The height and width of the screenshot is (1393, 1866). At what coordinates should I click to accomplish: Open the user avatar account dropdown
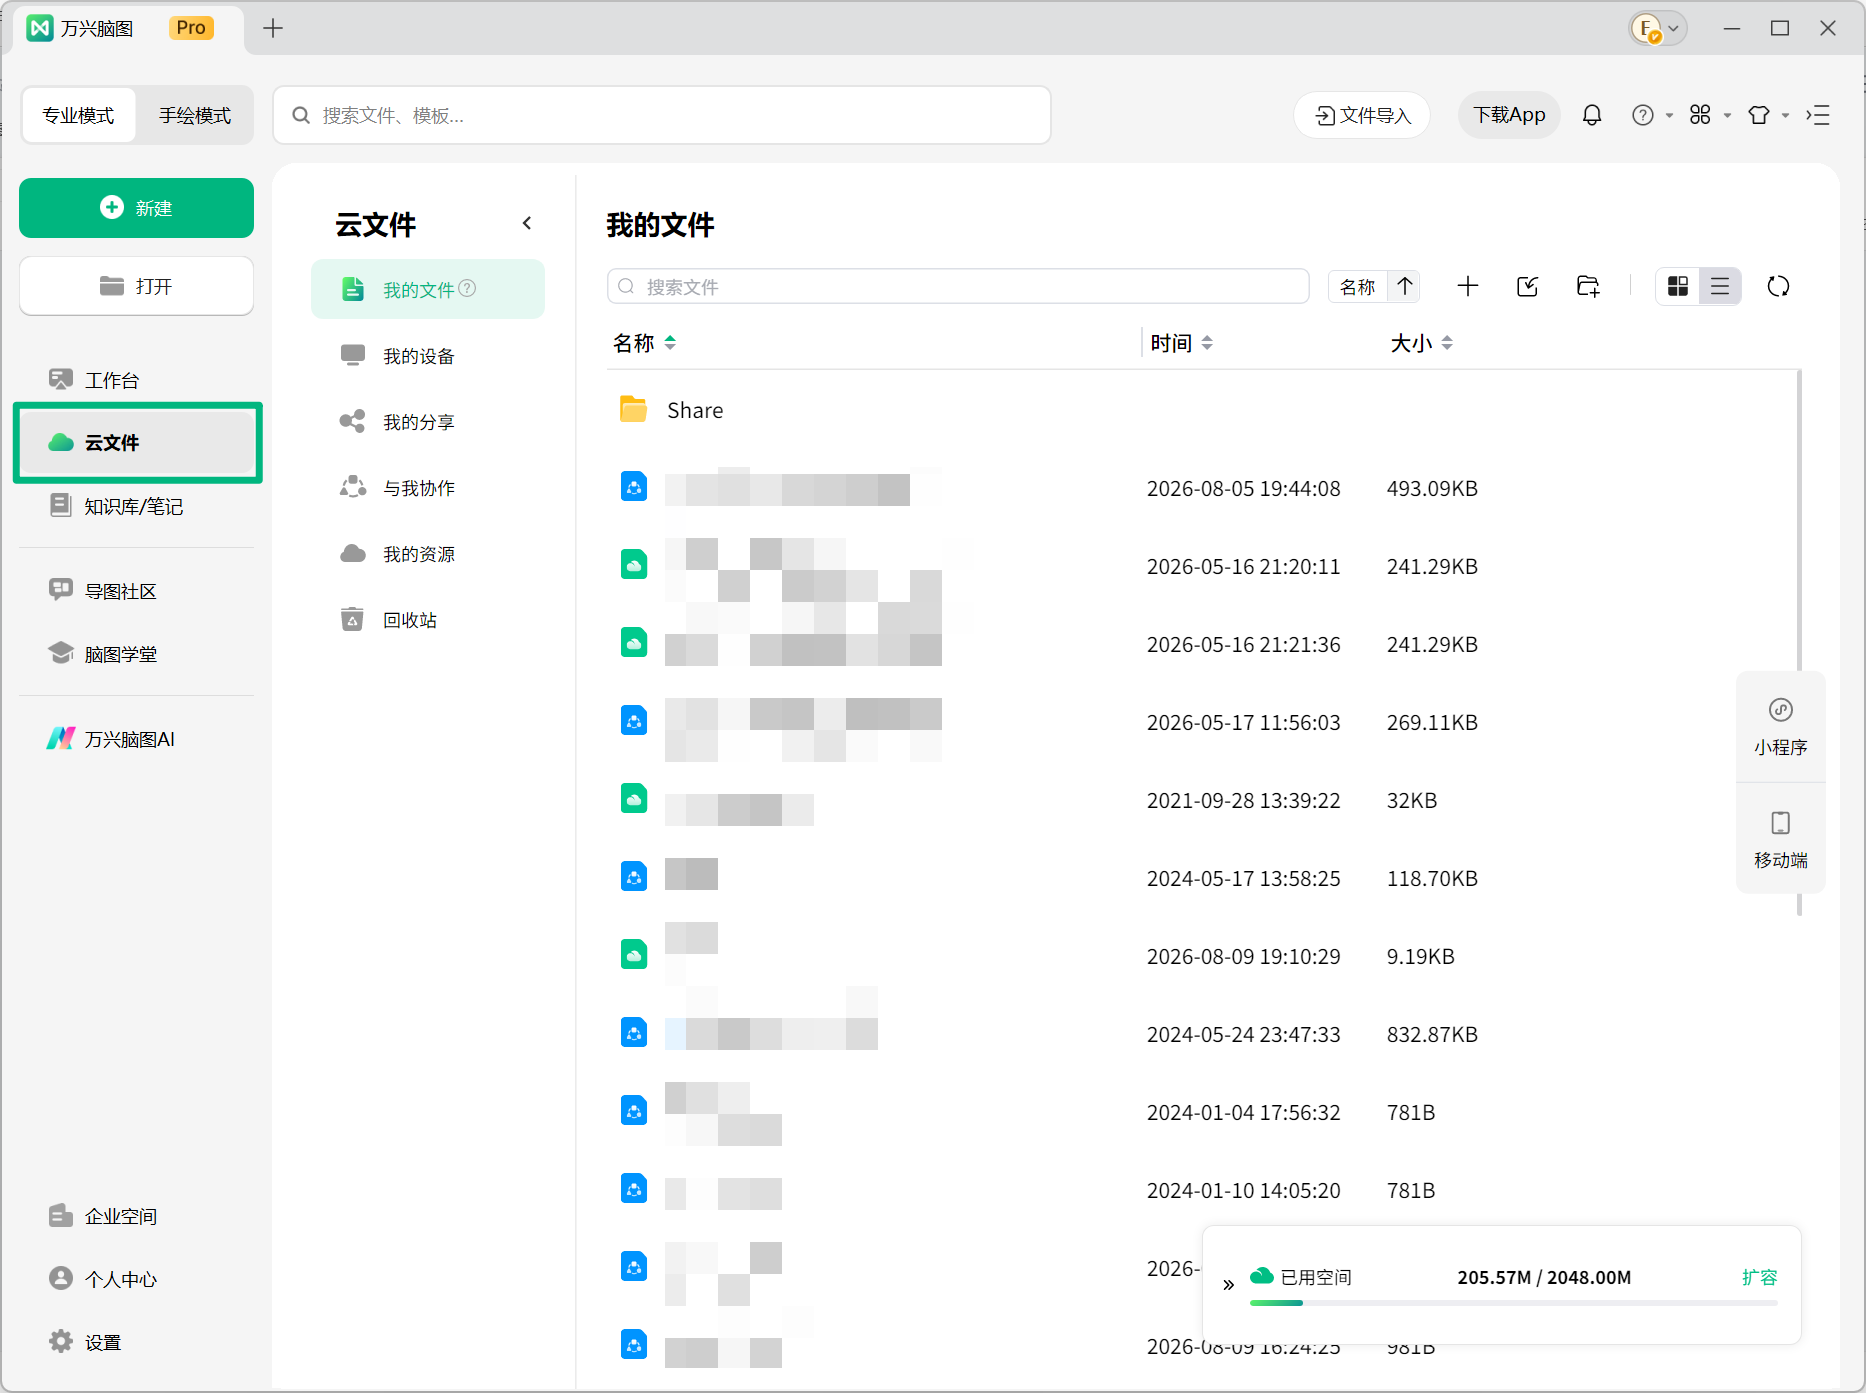tap(1658, 28)
